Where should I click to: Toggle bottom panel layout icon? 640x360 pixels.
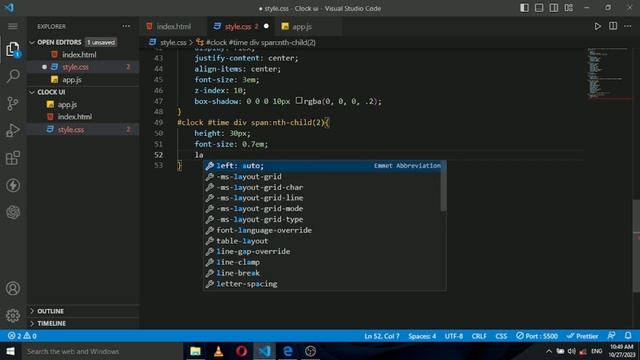[x=539, y=8]
